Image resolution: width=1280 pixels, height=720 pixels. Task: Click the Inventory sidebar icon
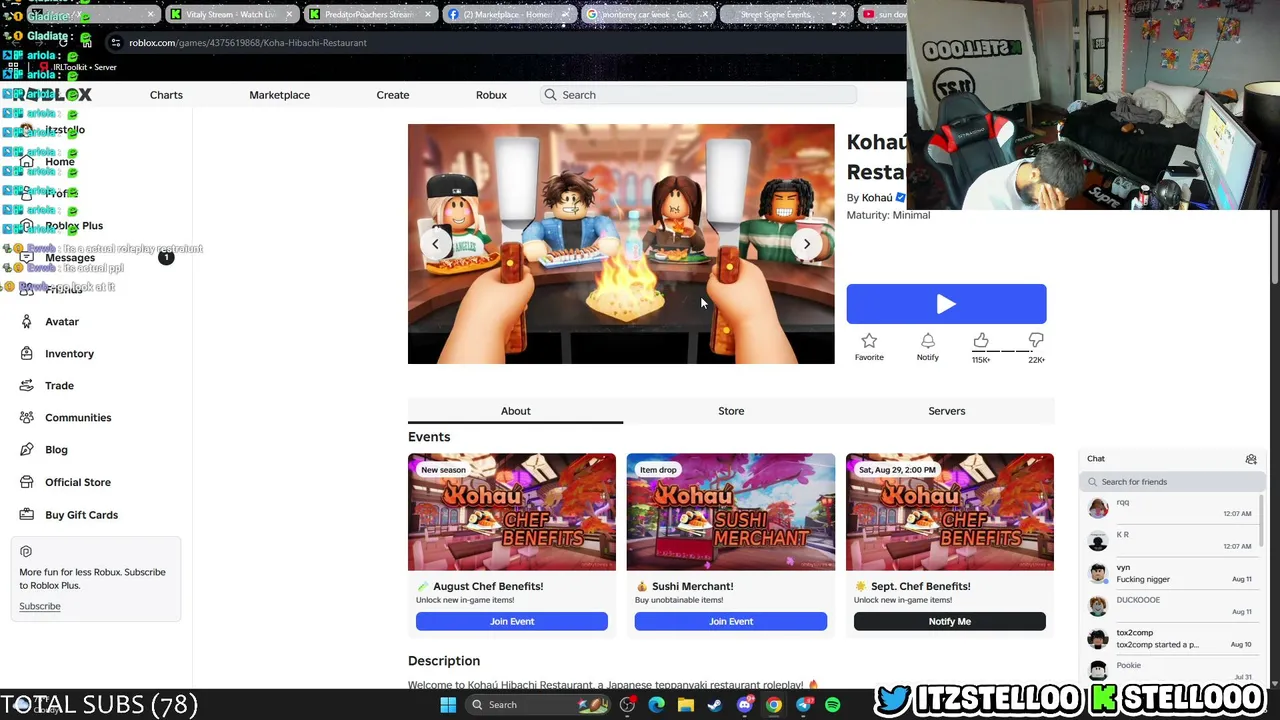pos(27,353)
